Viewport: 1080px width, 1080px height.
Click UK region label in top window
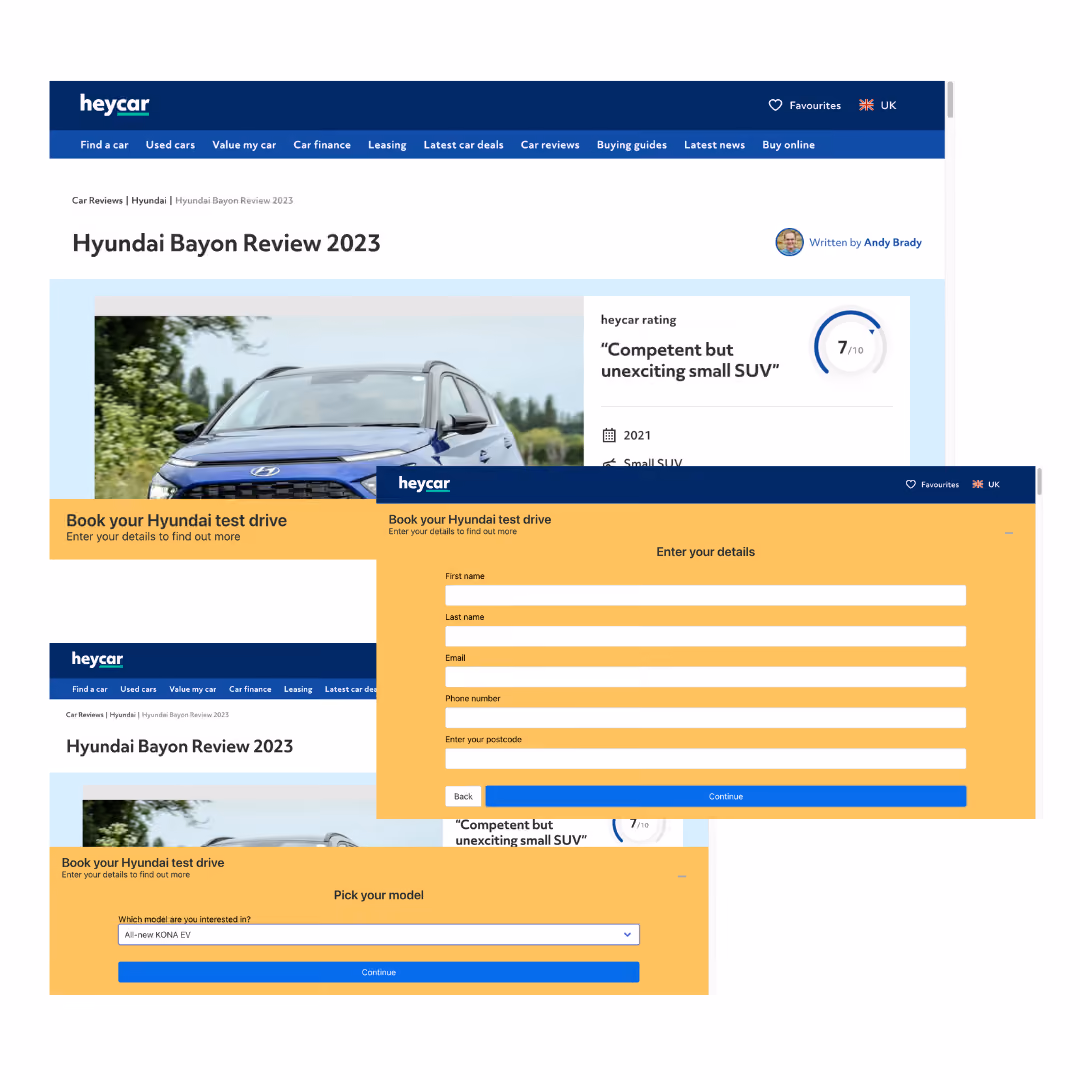pyautogui.click(x=888, y=105)
